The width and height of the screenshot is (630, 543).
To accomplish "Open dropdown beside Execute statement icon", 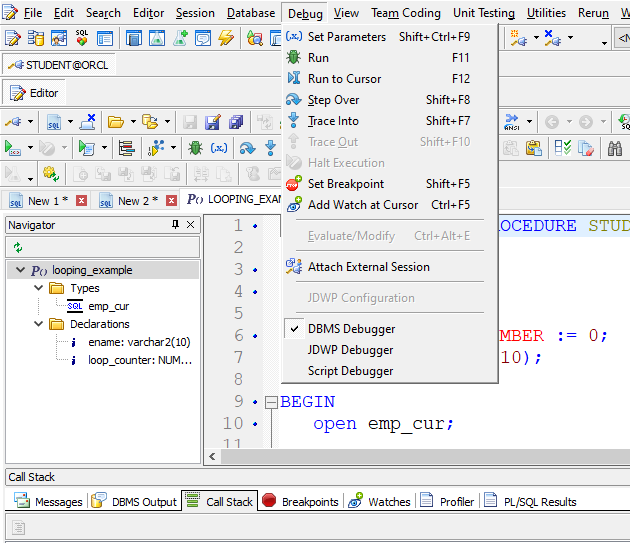I will pyautogui.click(x=30, y=148).
